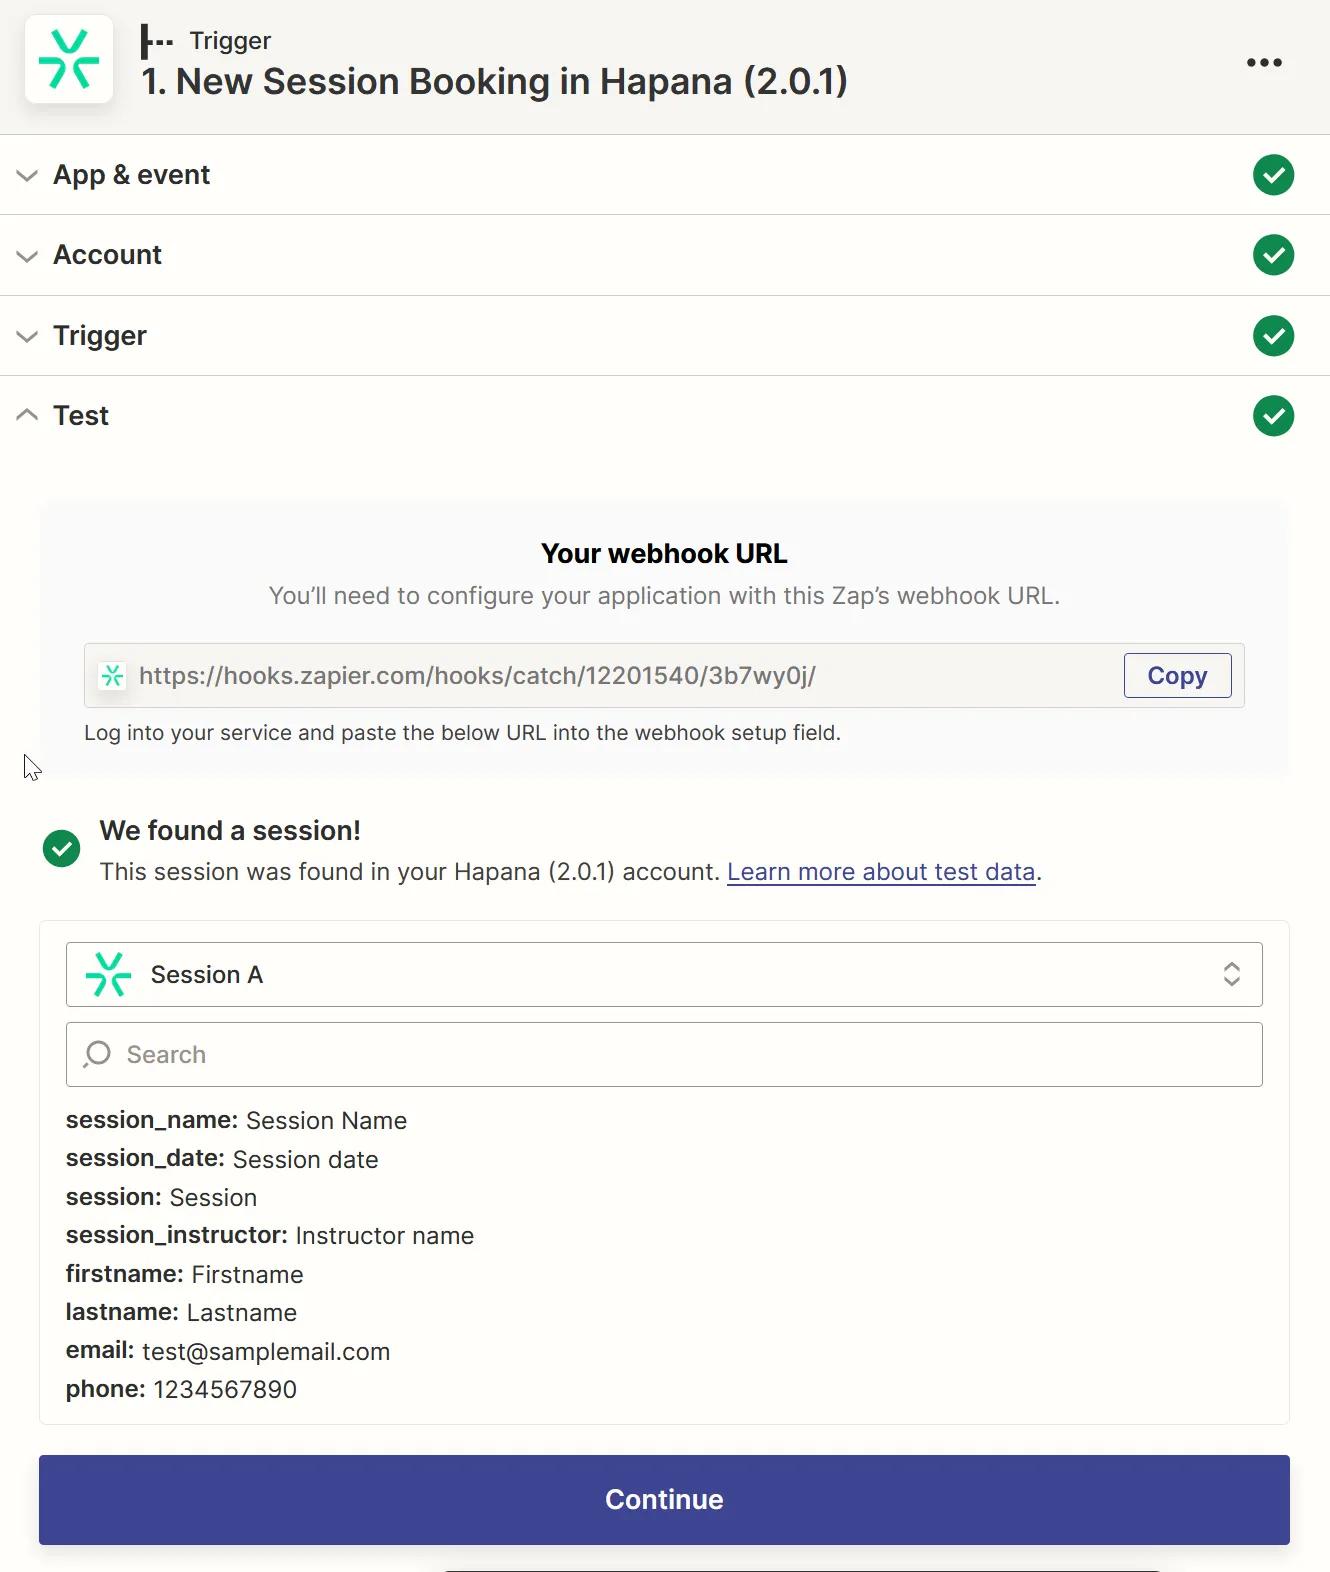Screen dimensions: 1330x1572
Task: Click into the Search input field
Action: [680, 1054]
